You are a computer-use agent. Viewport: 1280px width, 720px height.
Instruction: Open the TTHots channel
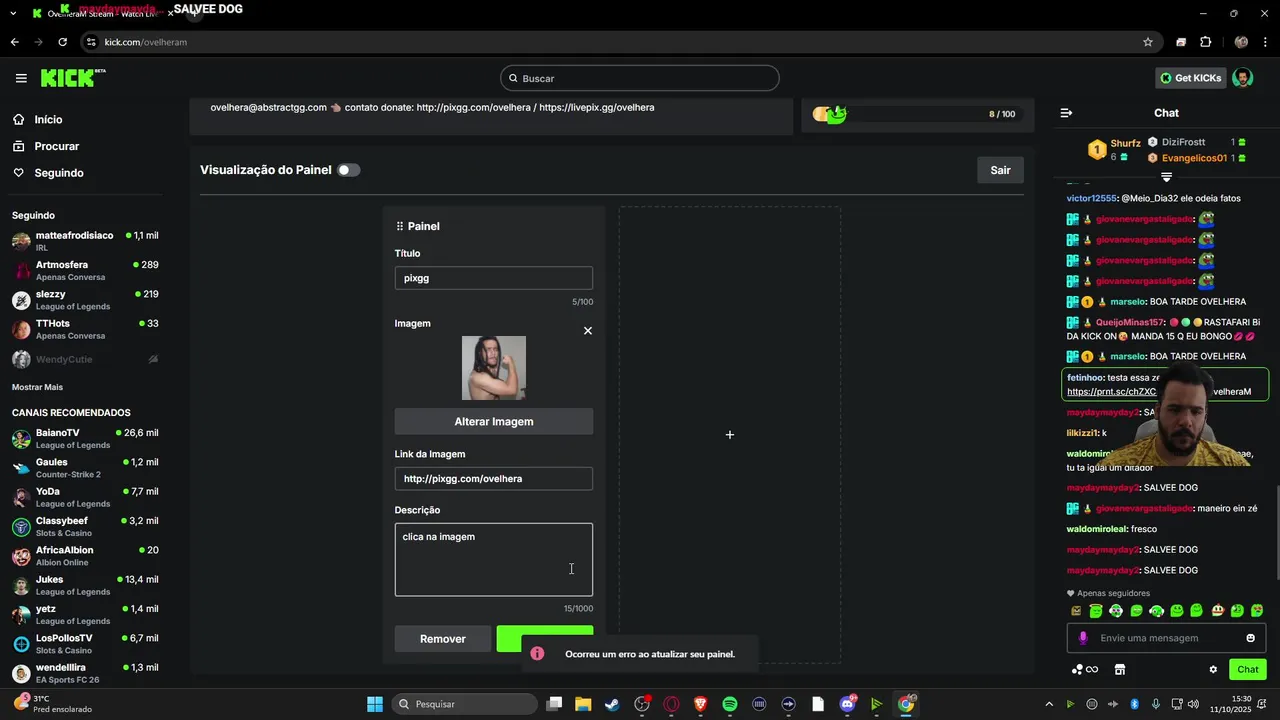tap(85, 329)
